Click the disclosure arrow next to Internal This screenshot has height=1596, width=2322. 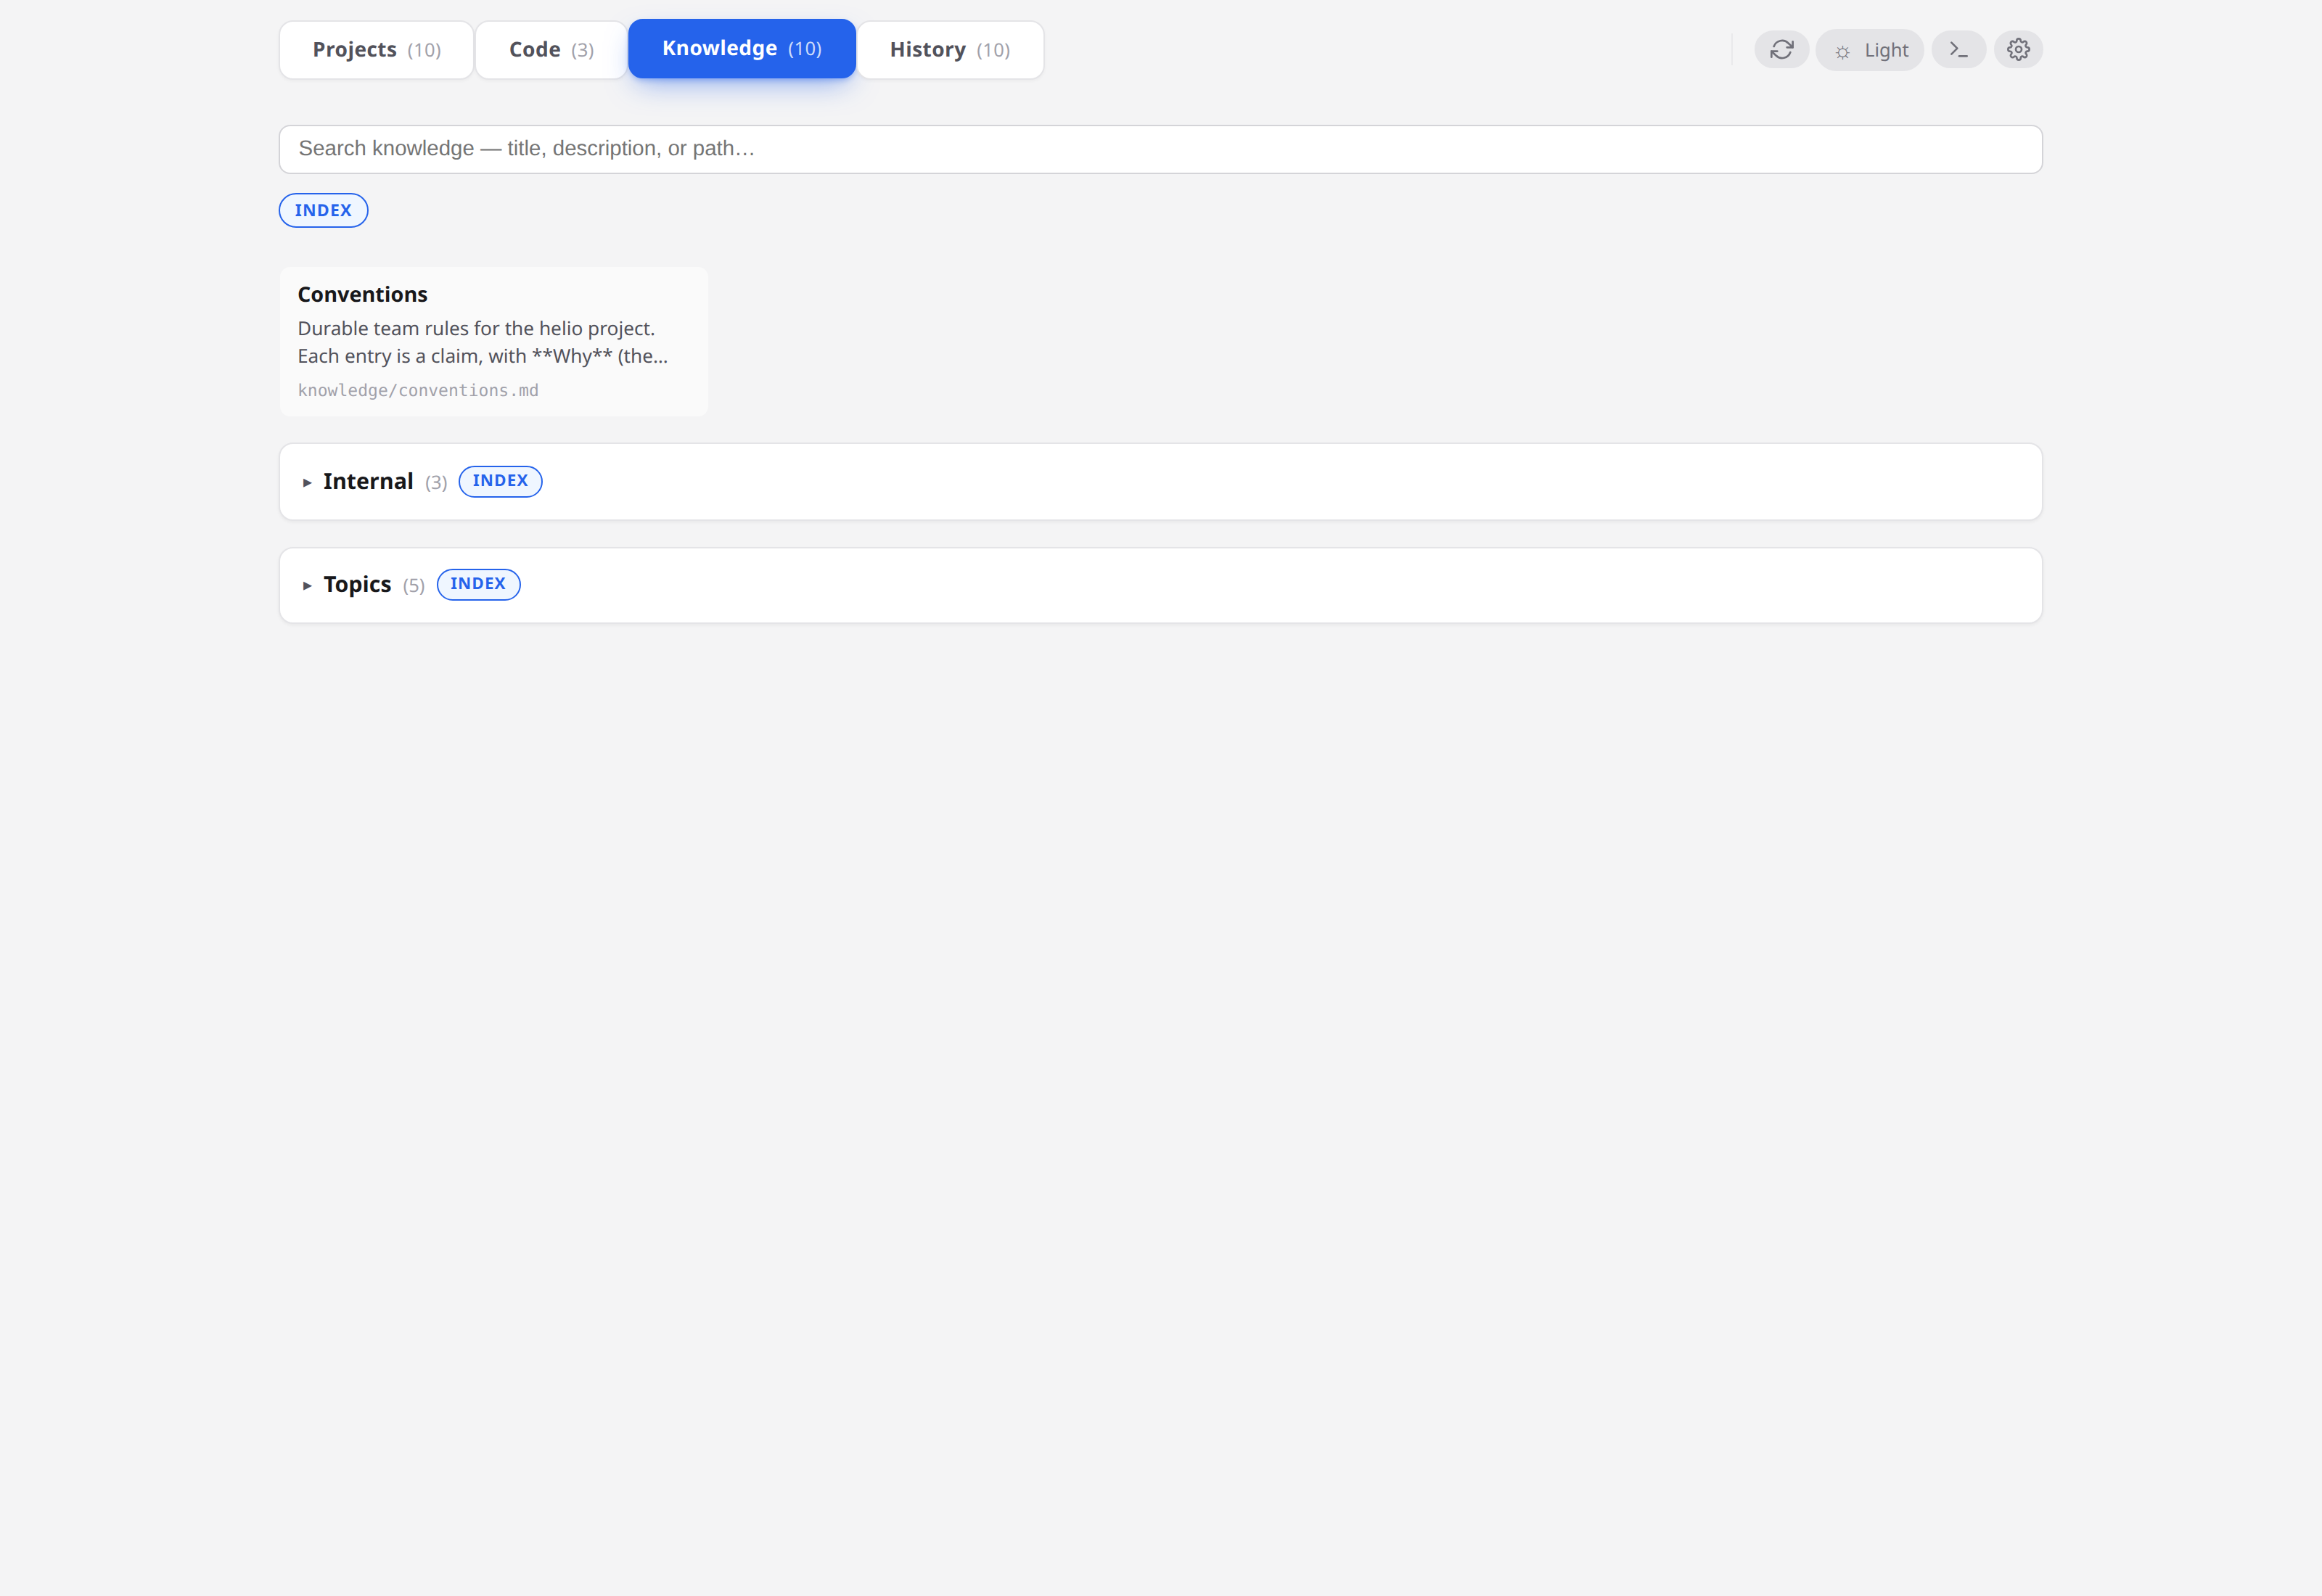coord(306,483)
